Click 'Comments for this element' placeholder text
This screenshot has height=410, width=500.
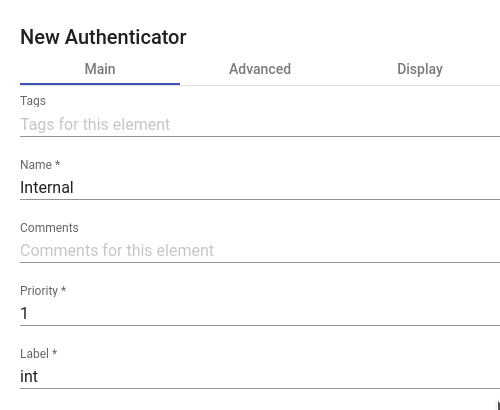pyautogui.click(x=117, y=250)
